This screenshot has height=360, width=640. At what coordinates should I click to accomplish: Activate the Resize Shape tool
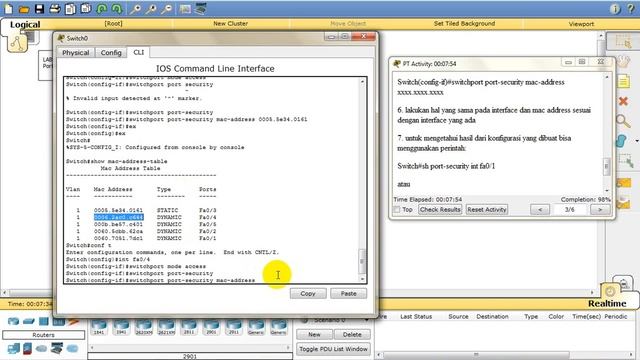click(626, 160)
